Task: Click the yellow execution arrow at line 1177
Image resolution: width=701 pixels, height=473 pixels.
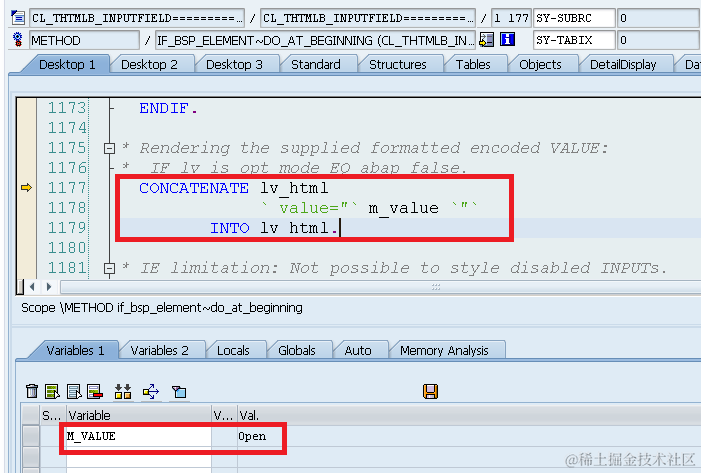Action: (26, 187)
